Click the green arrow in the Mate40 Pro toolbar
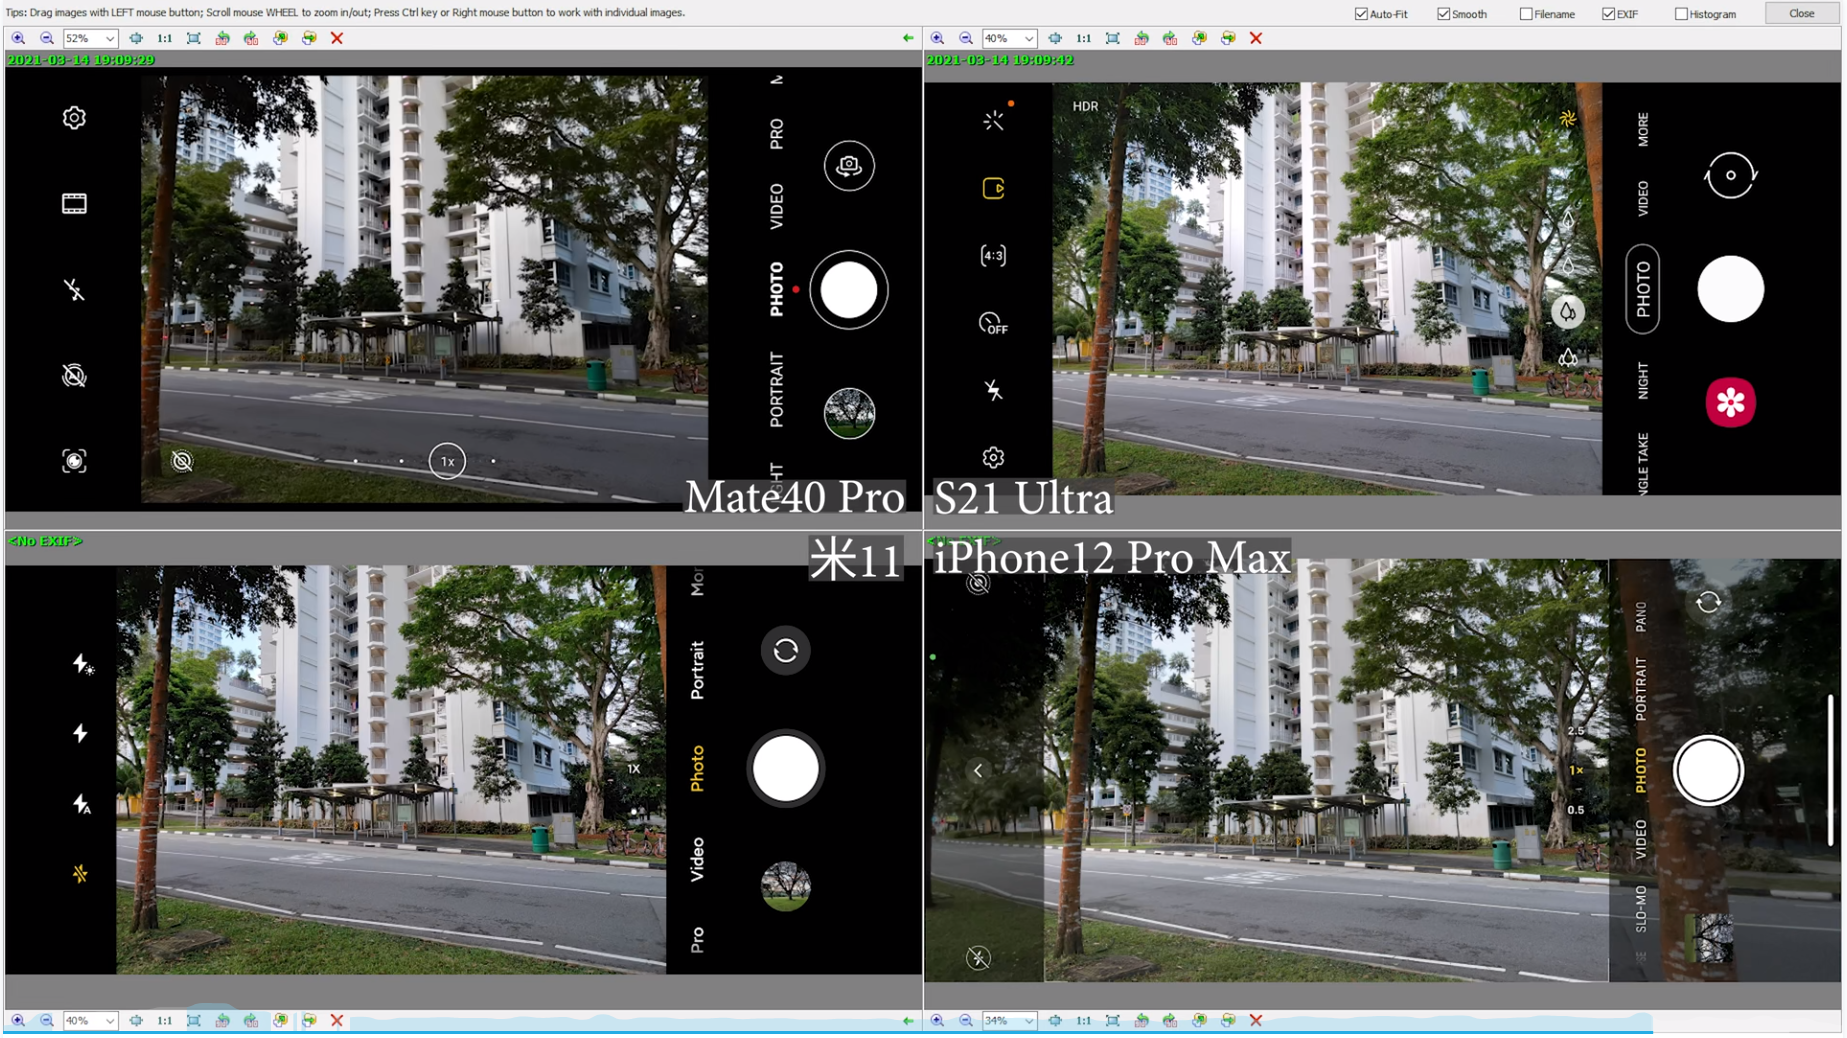The image size is (1847, 1038). 908,38
